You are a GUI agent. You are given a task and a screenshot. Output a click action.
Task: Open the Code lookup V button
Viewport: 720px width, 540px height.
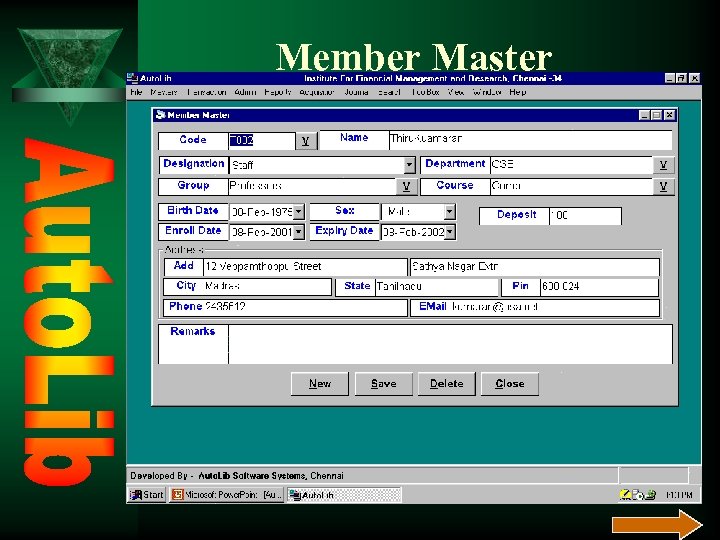click(306, 141)
